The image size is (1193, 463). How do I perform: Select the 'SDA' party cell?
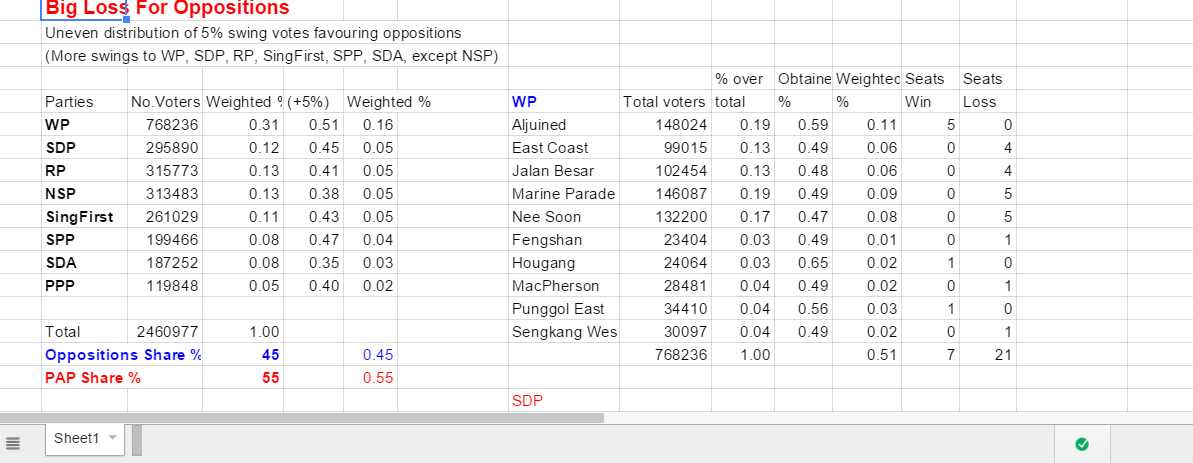tap(84, 262)
